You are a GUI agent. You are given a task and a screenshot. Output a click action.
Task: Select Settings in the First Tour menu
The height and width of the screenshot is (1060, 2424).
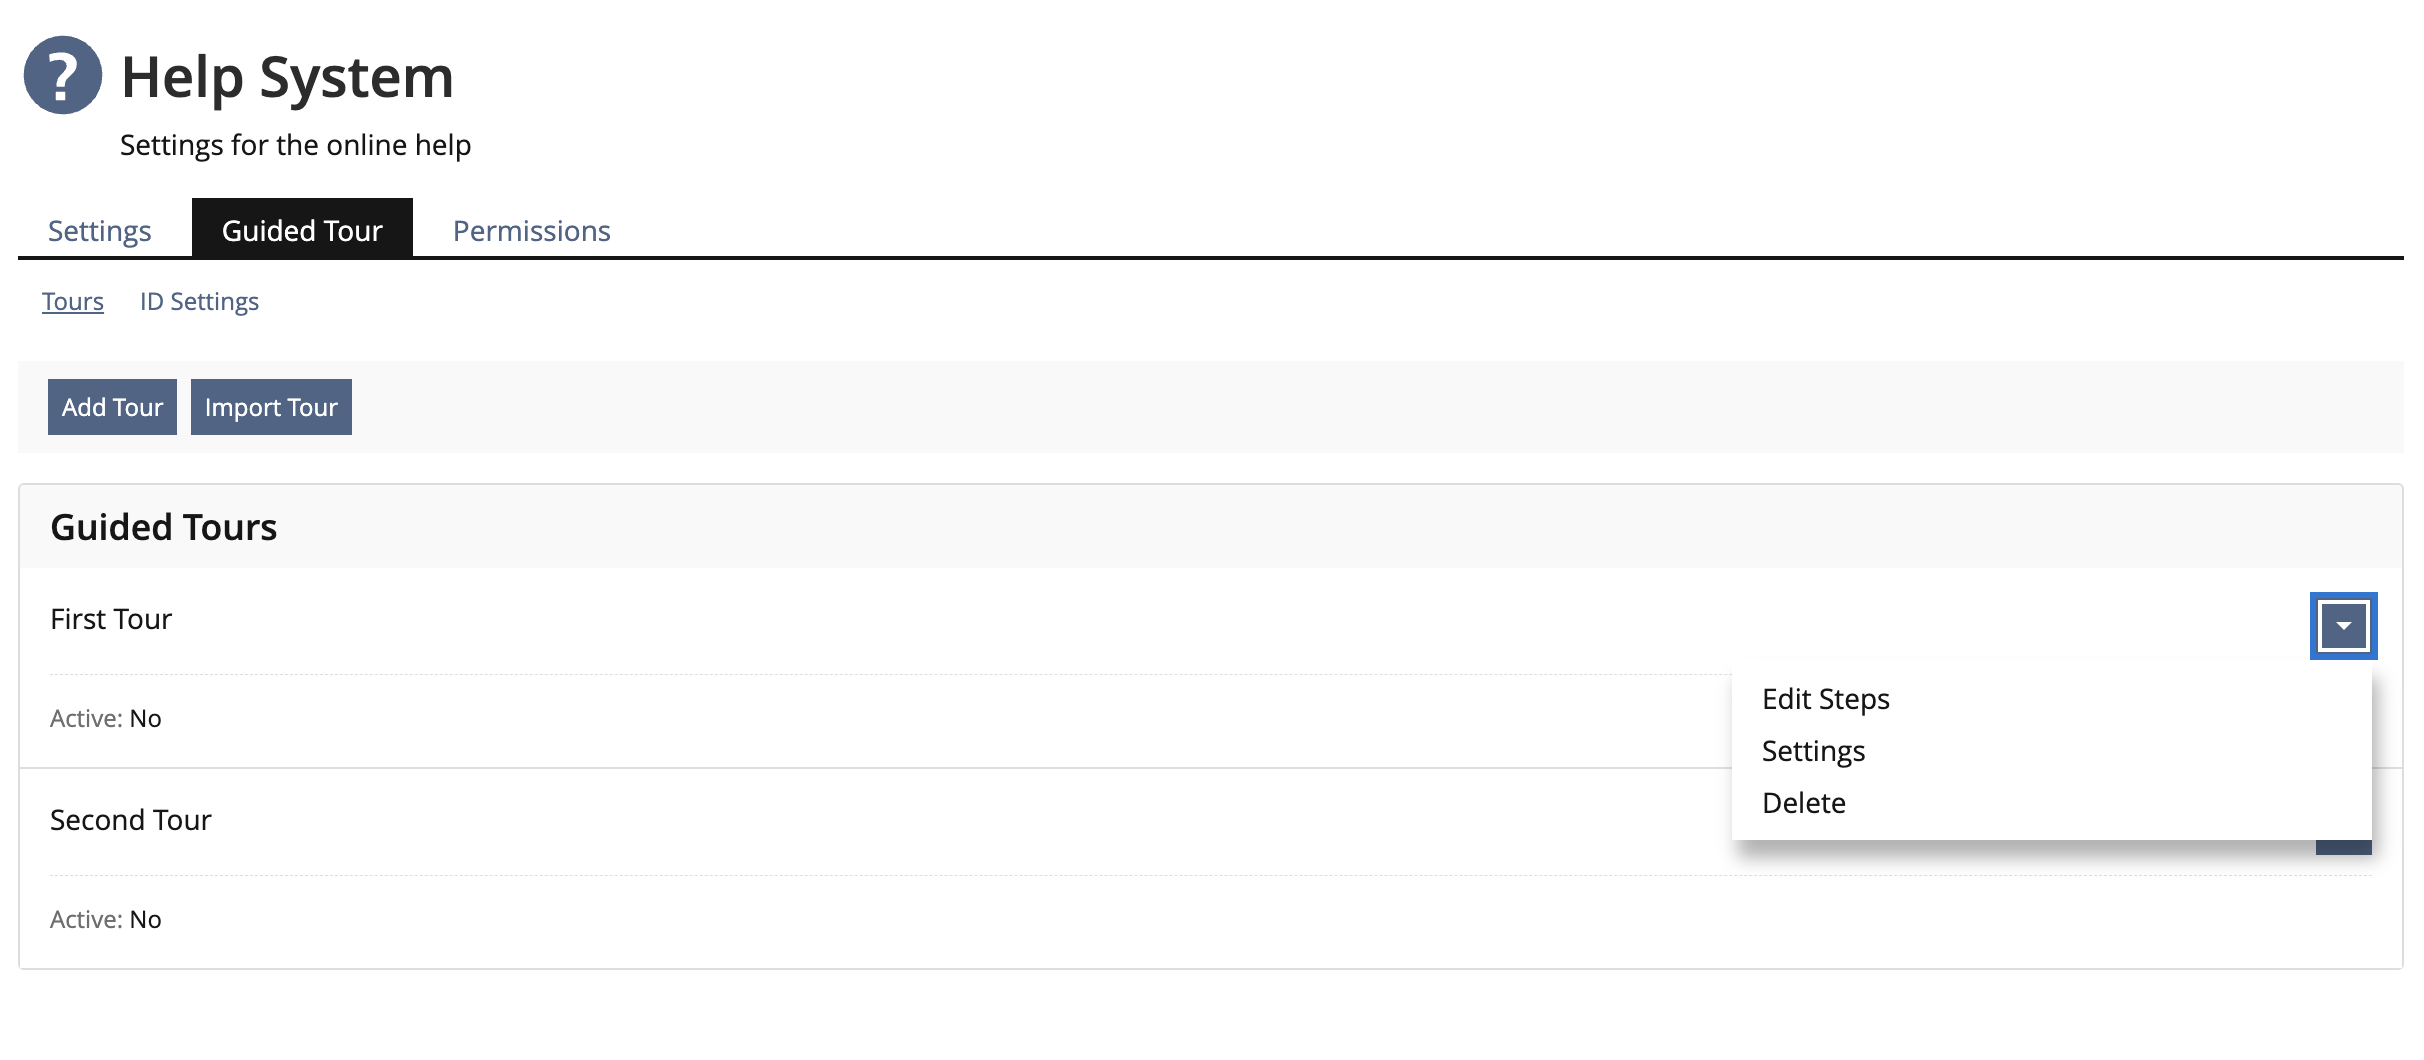tap(1813, 751)
